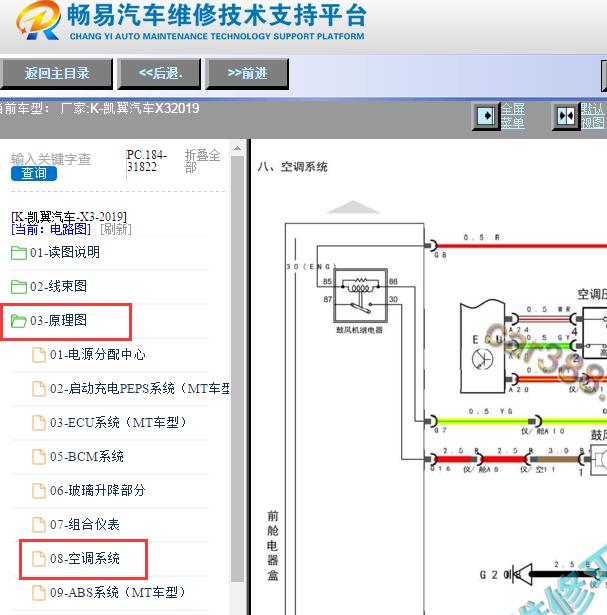Click the file icon beside 02-启动充电PEPS系统
This screenshot has height=615, width=607.
point(38,389)
